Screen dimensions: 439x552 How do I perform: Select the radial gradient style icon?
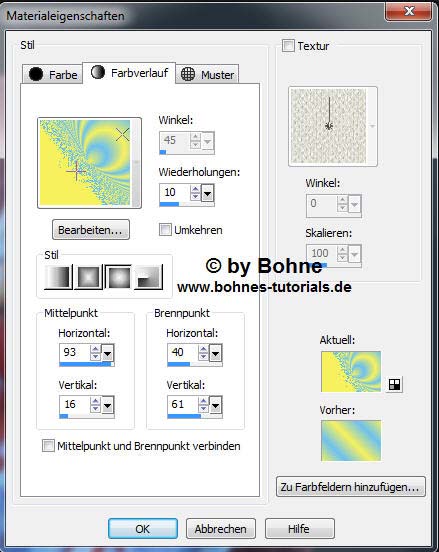click(x=149, y=277)
